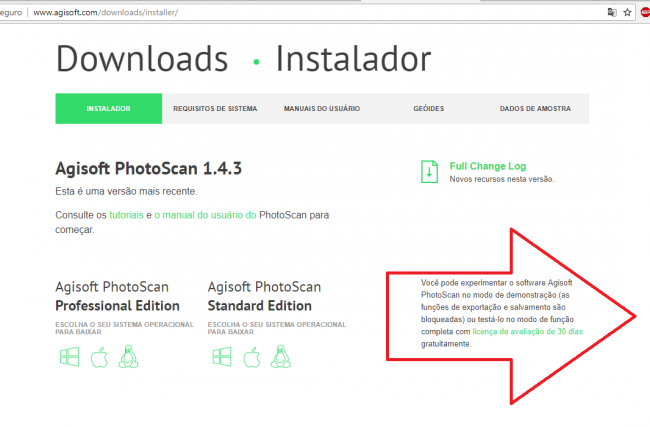The image size is (650, 427).
Task: Bookmark page with the star icon
Action: [x=628, y=12]
